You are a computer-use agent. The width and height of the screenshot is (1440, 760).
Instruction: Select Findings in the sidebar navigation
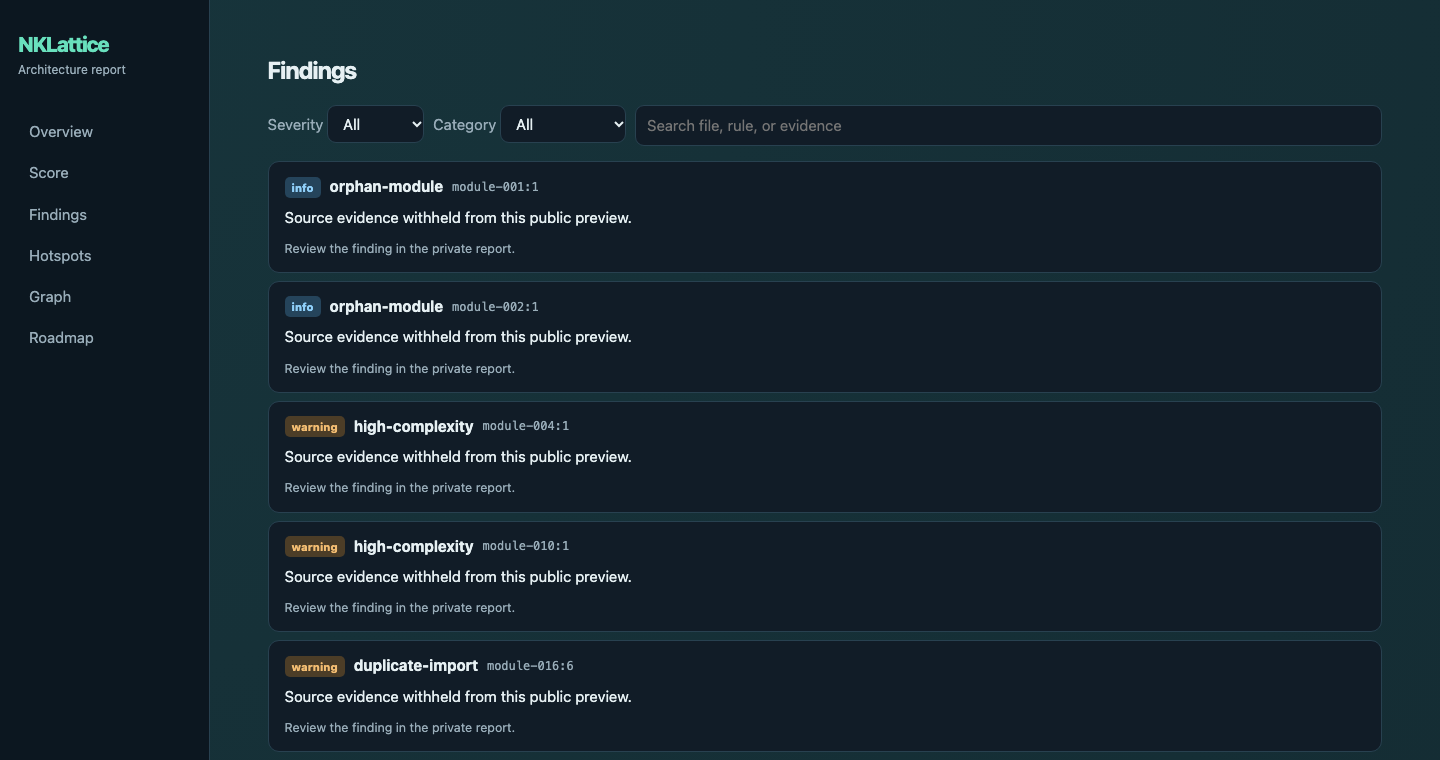pos(58,215)
